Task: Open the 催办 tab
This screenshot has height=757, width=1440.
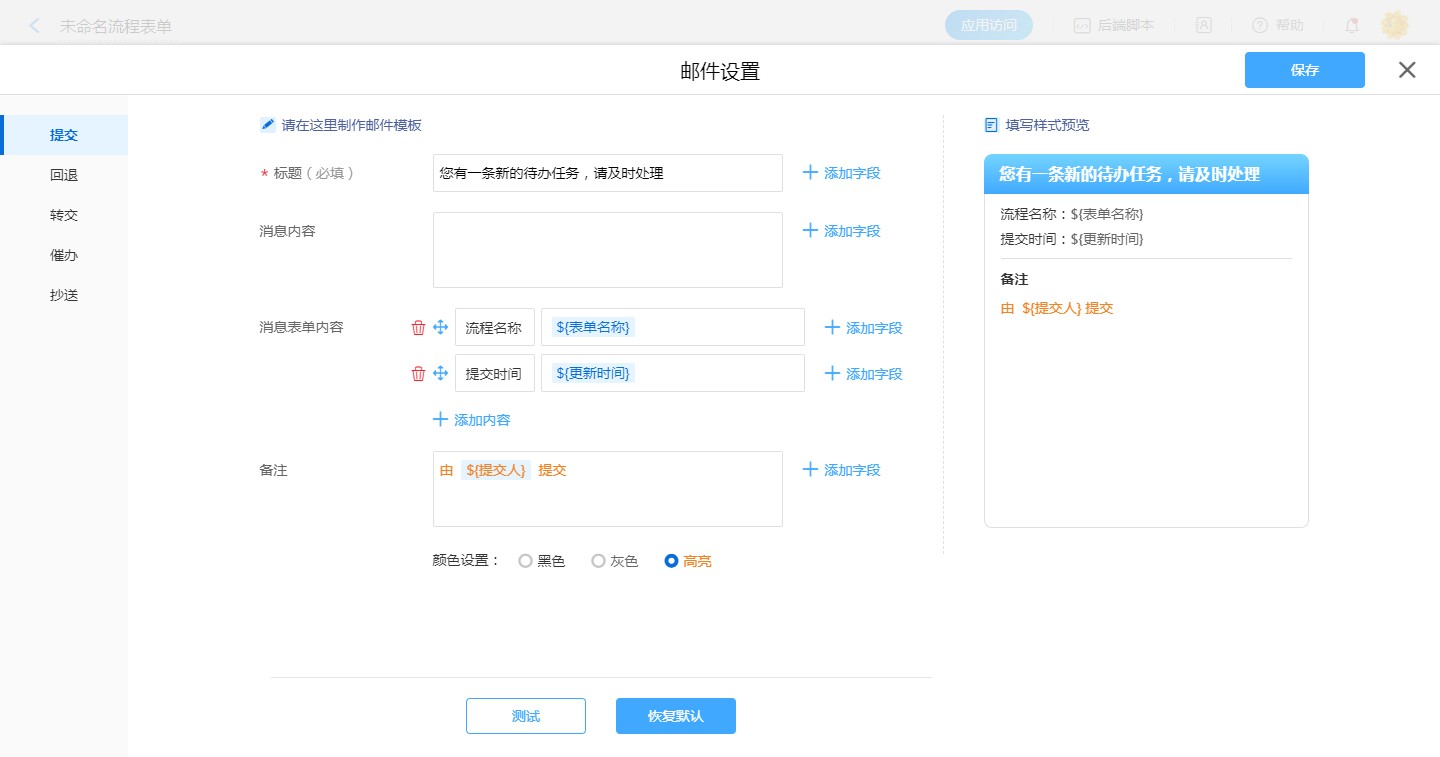Action: coord(64,255)
